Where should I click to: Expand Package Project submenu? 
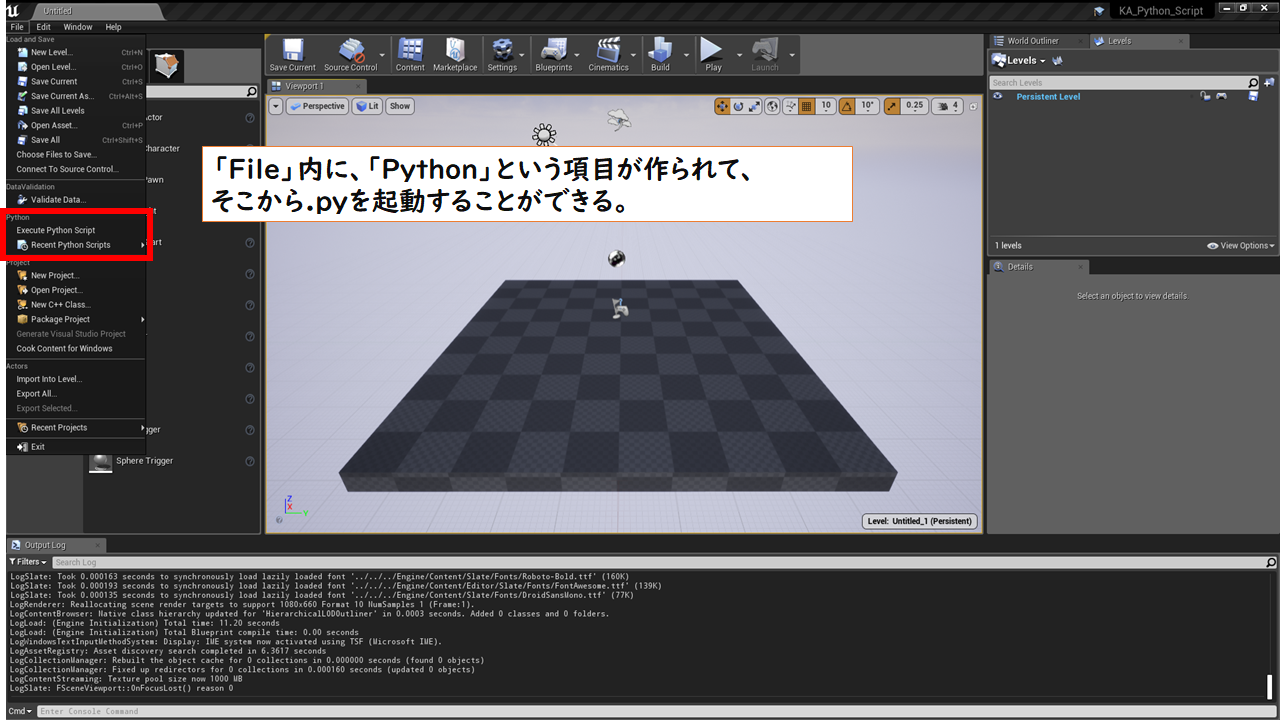pyautogui.click(x=76, y=319)
